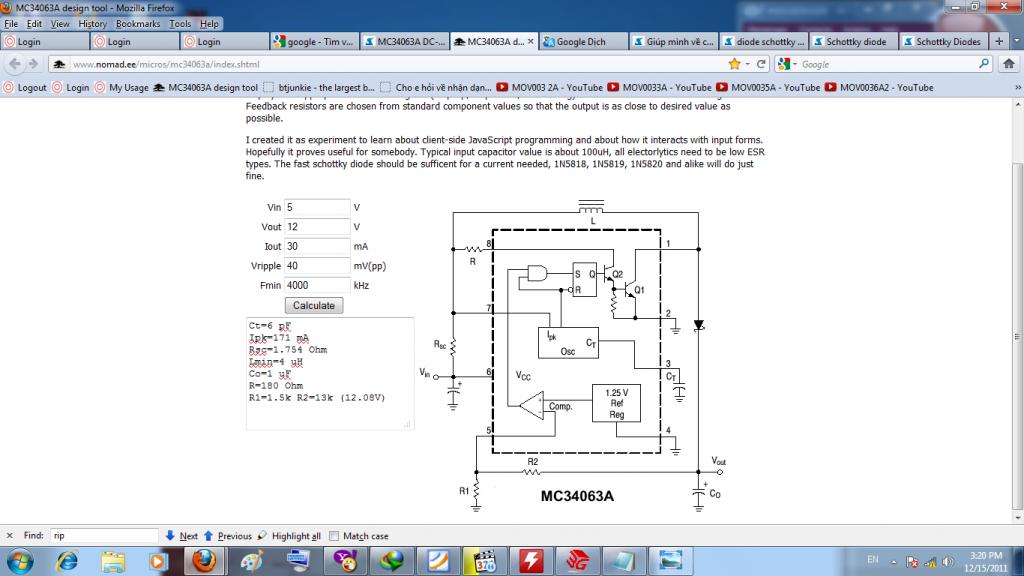Reload the page with refresh icon

click(x=761, y=64)
